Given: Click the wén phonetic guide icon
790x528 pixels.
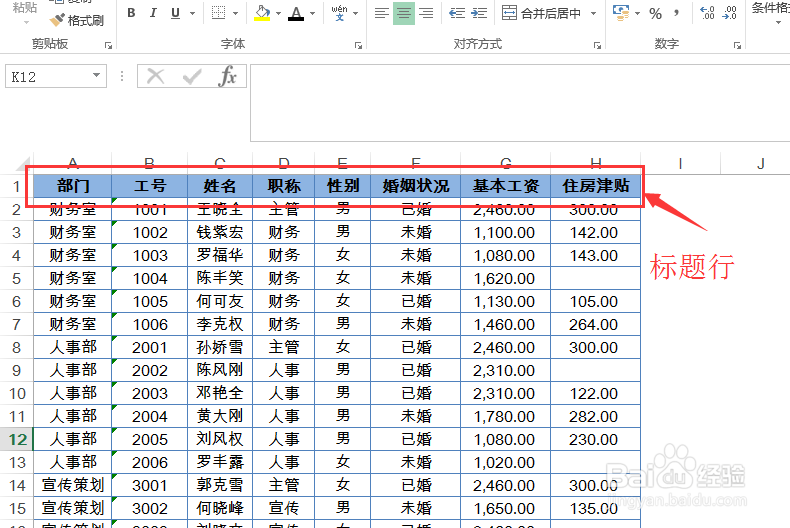Looking at the screenshot, I should [x=340, y=13].
